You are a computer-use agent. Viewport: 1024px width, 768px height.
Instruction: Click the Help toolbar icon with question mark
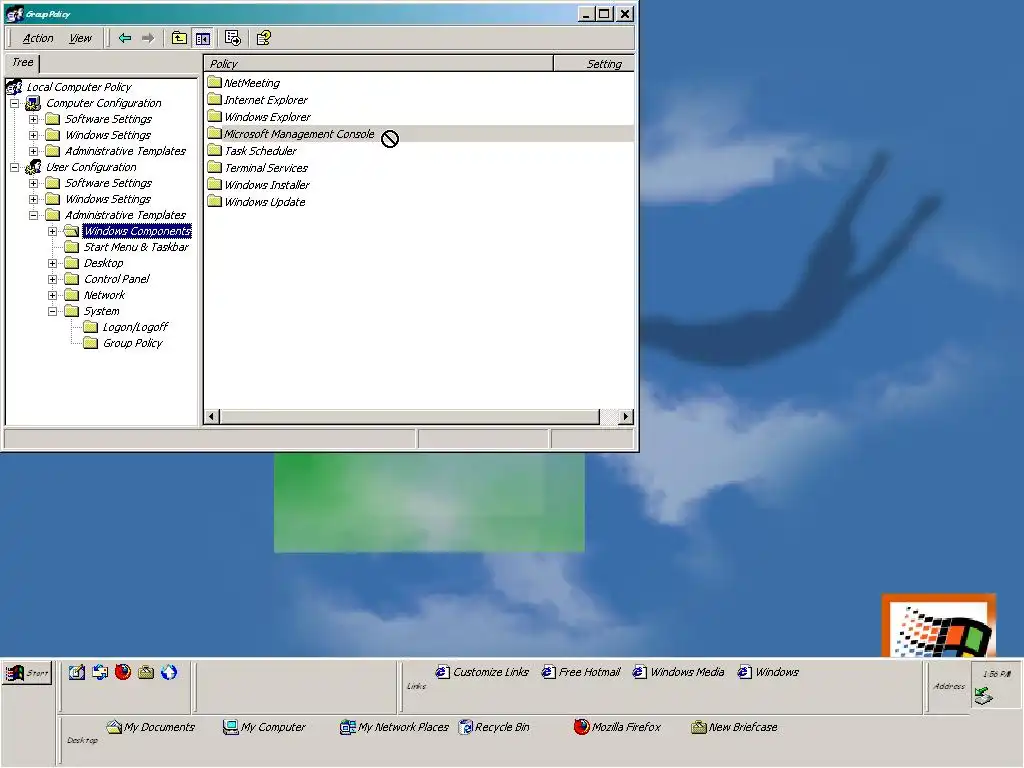(x=264, y=39)
